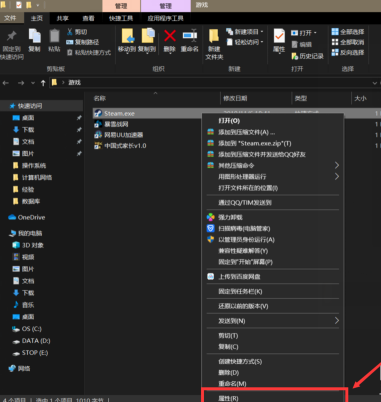The width and height of the screenshot is (381, 402).
Task: Sort by the 大小 column header
Action: pyautogui.click(x=360, y=98)
